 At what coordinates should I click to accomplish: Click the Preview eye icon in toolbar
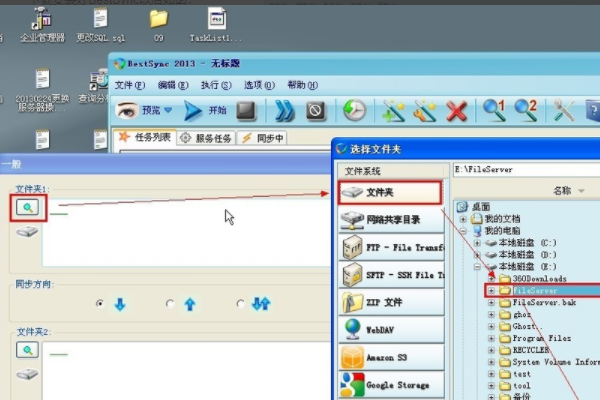click(127, 111)
